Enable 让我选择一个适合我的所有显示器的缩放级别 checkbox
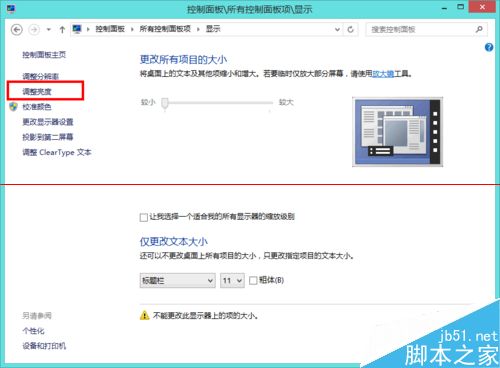The image size is (500, 368). pos(144,217)
